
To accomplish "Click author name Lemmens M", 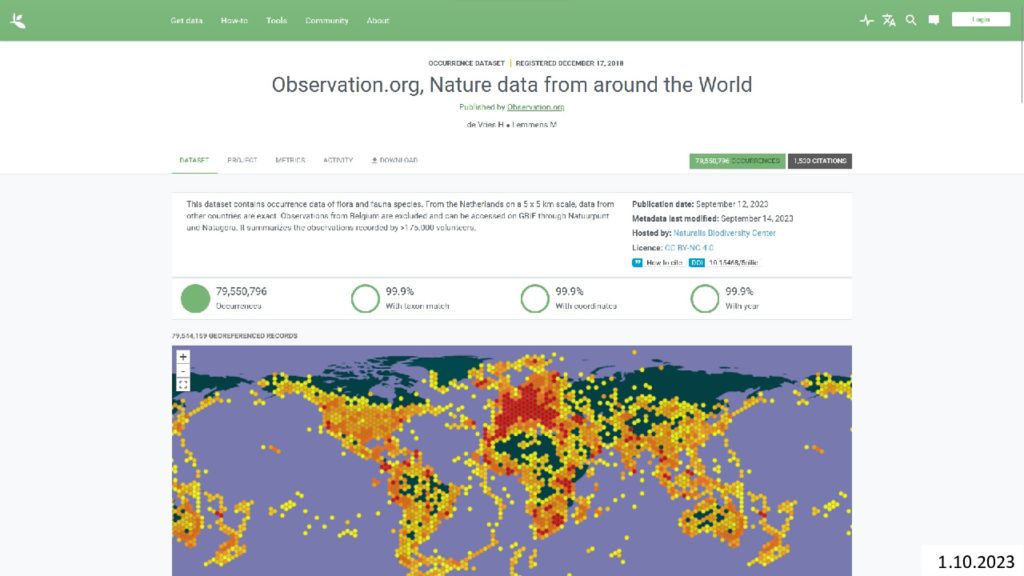I will 534,125.
